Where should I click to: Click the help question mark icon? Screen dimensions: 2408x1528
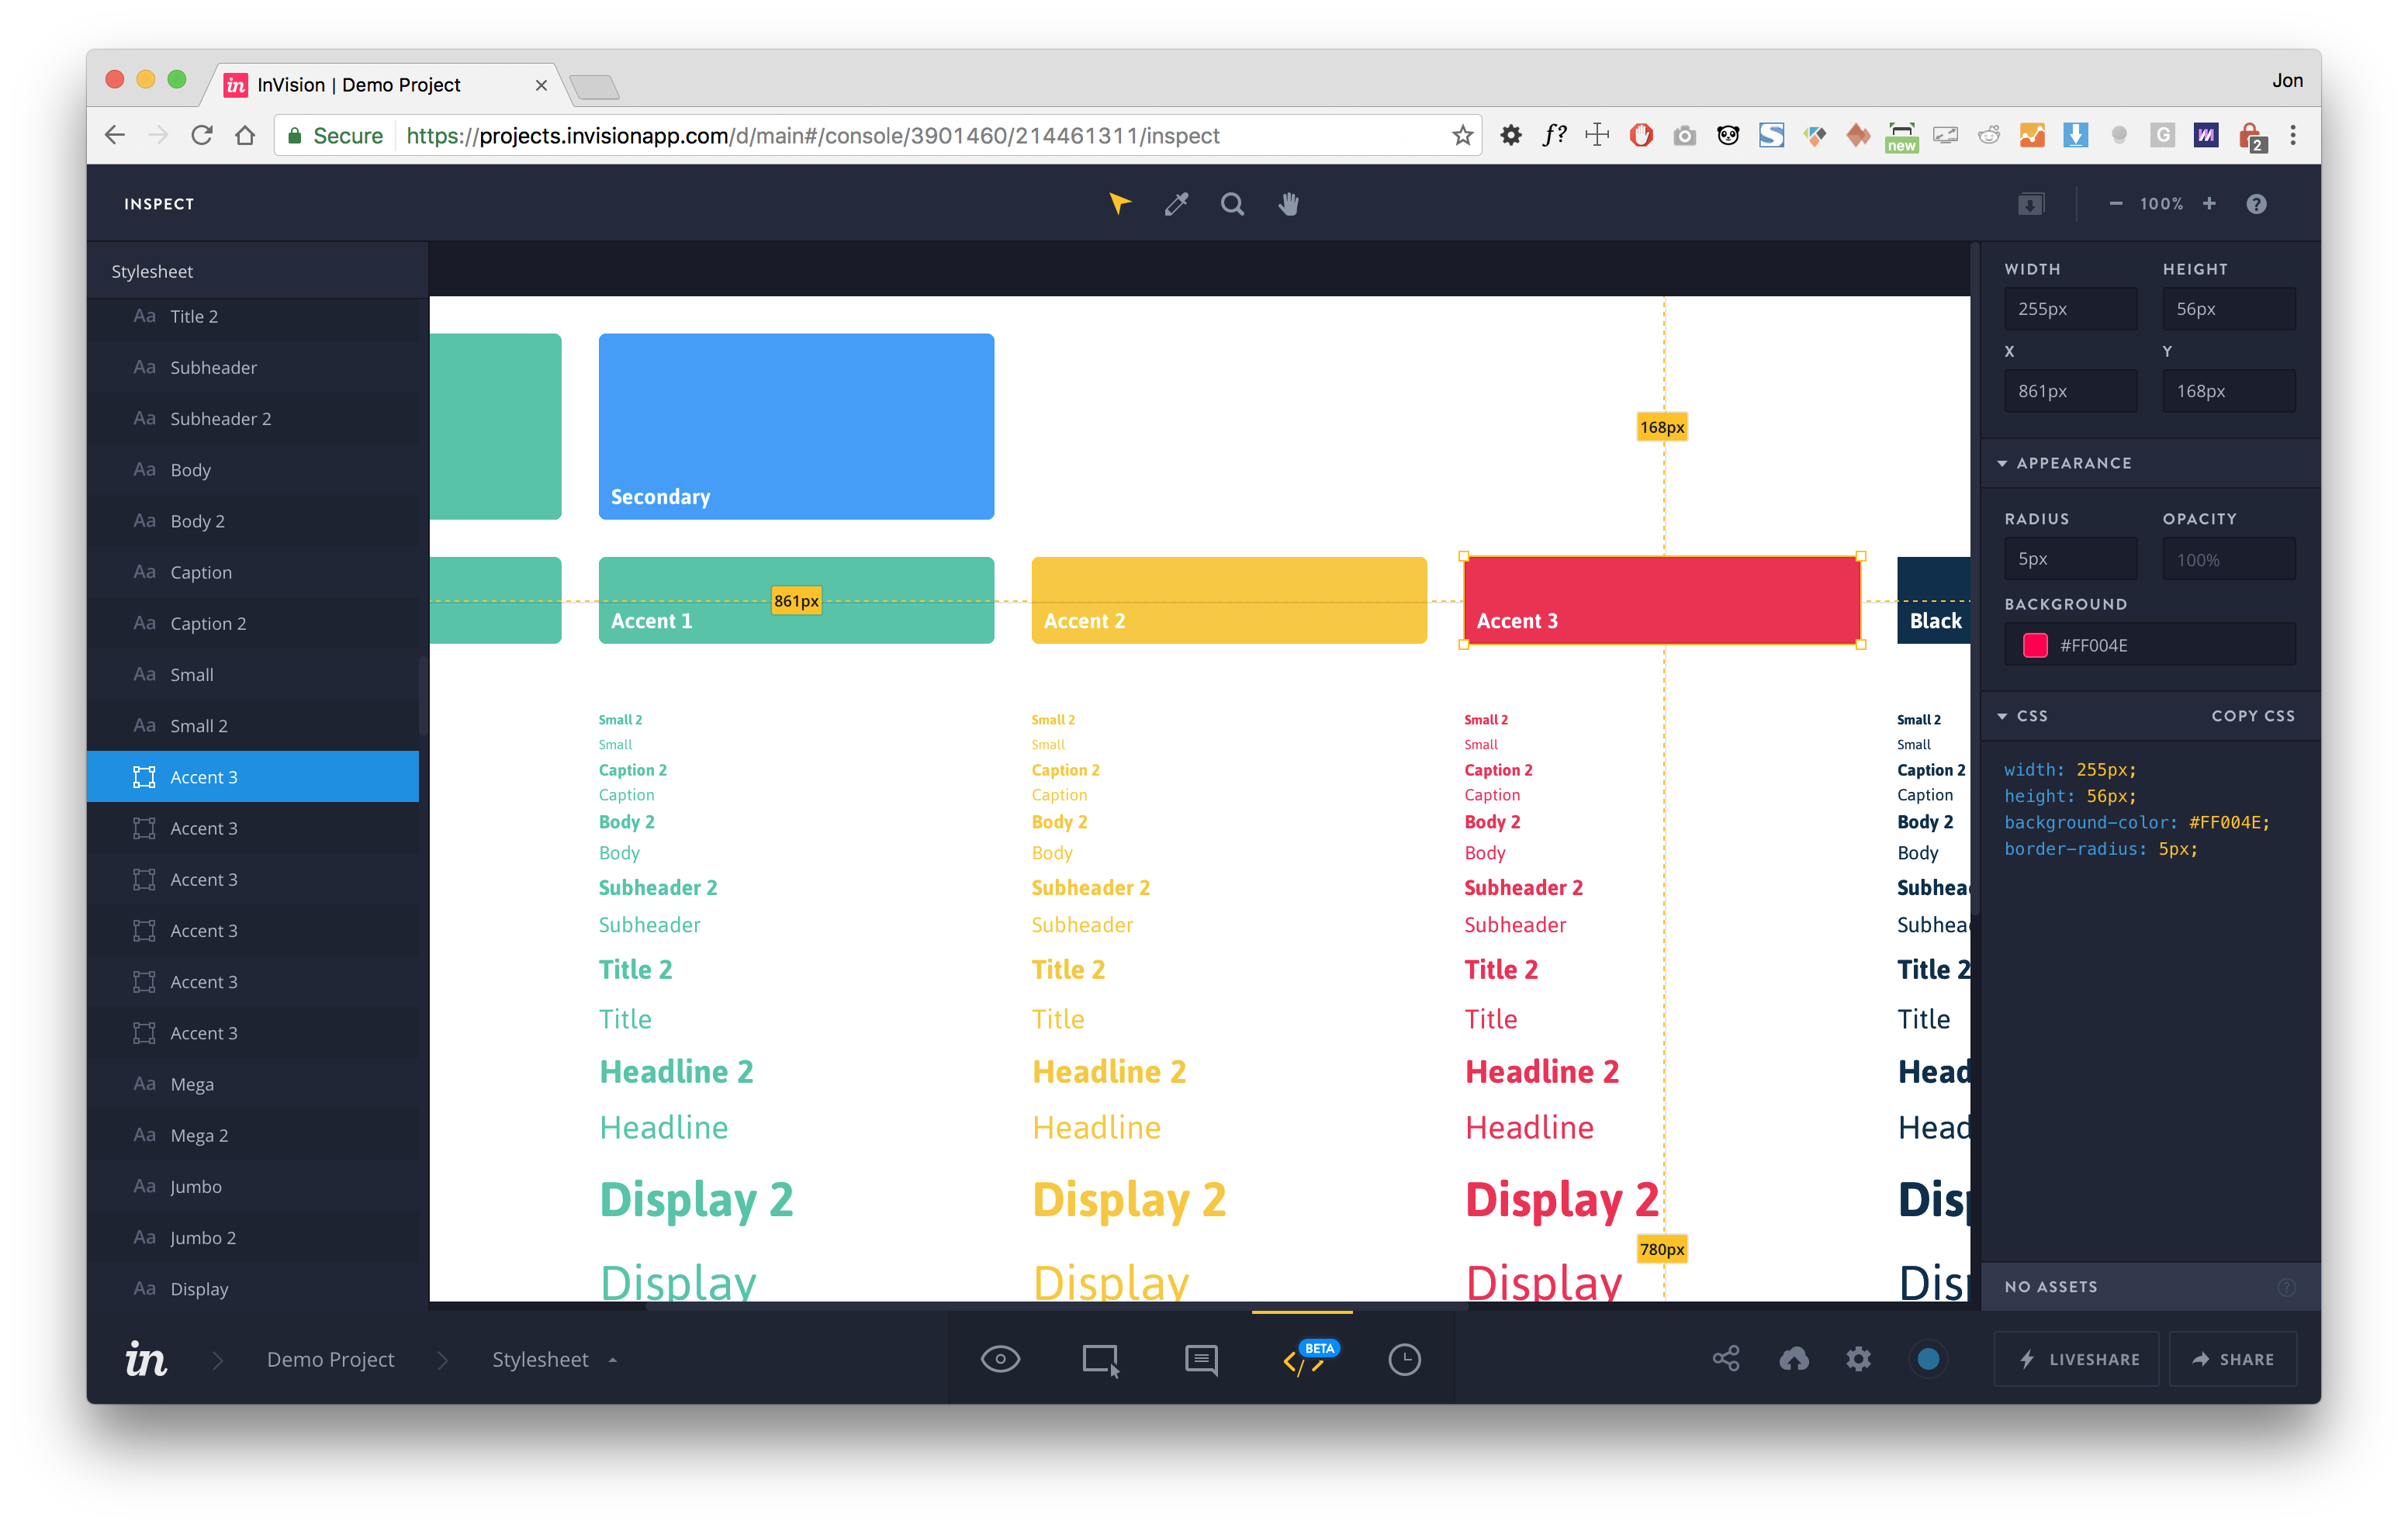(2256, 204)
